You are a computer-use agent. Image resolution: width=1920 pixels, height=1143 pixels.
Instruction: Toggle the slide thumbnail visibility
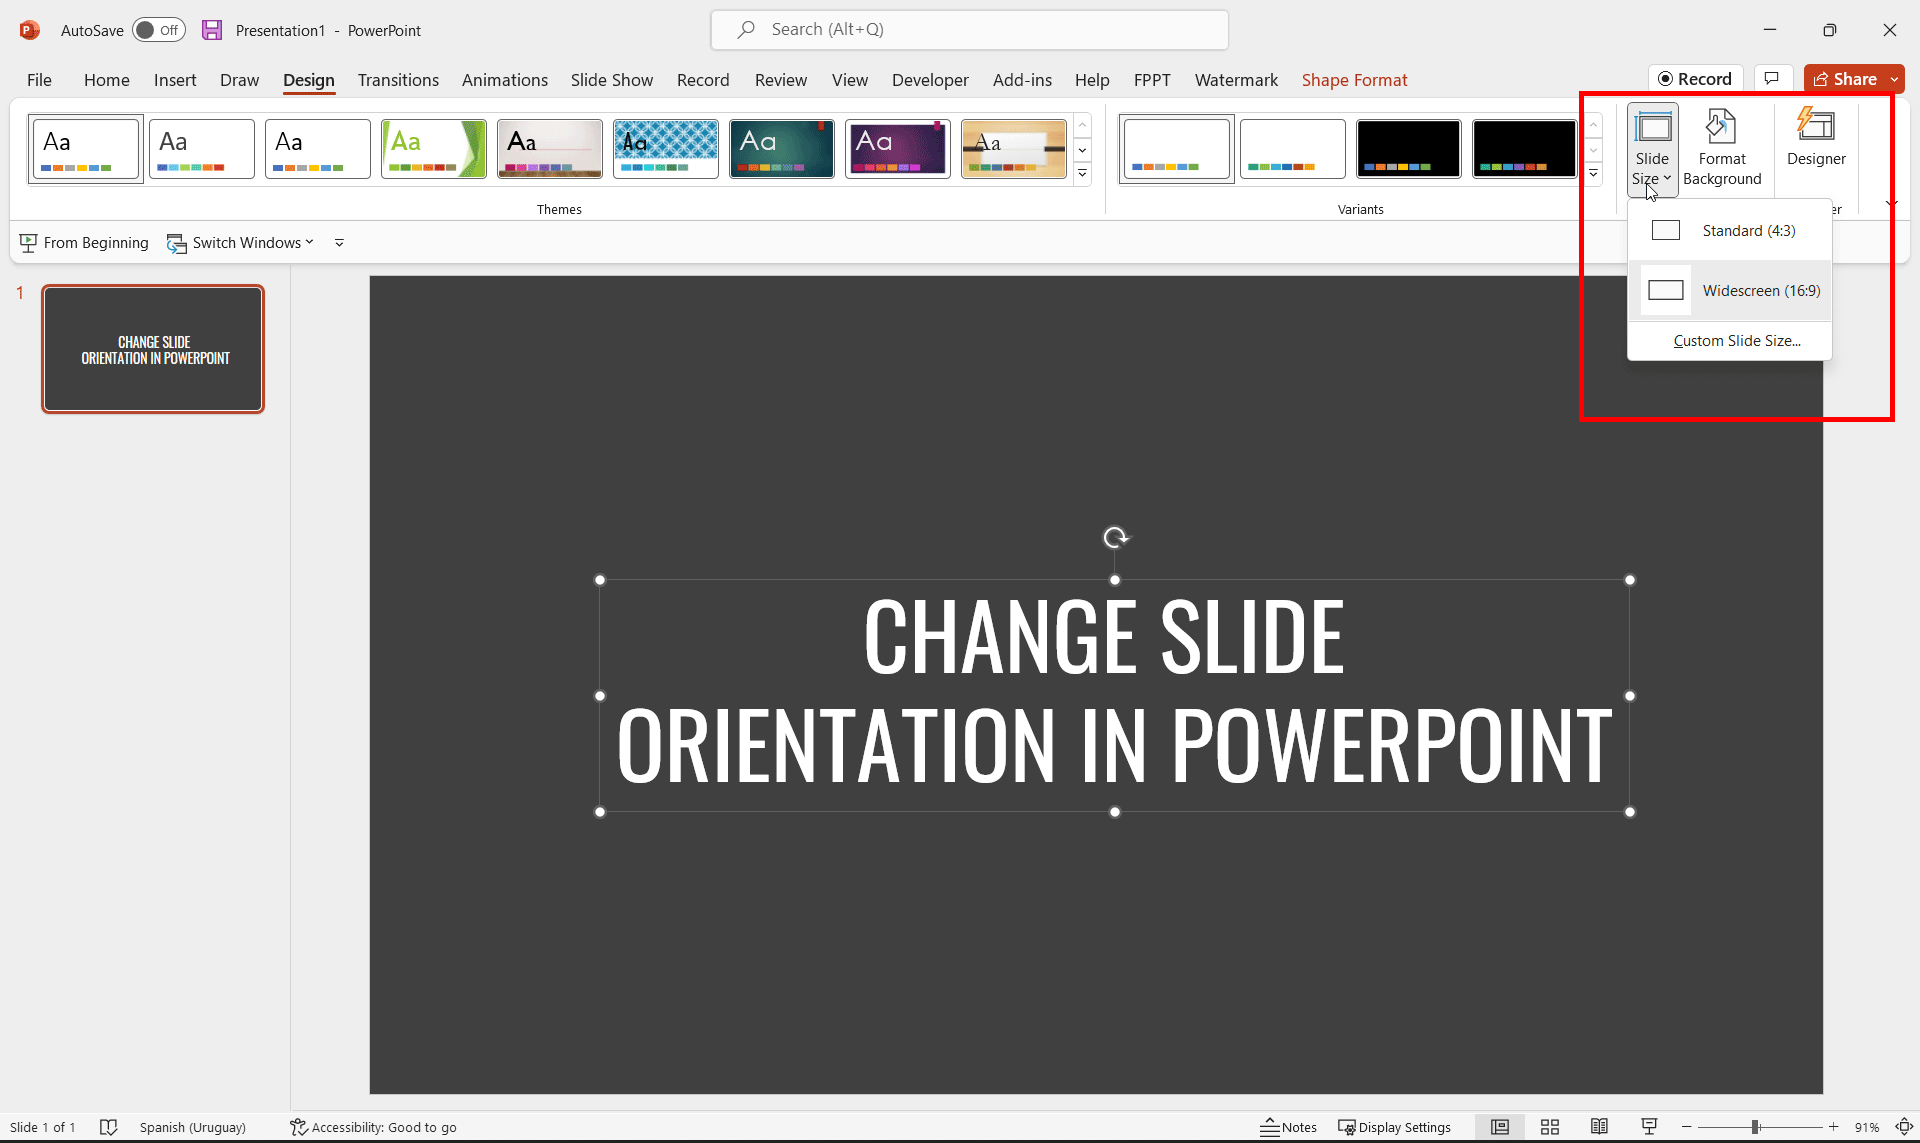[x=1500, y=1127]
